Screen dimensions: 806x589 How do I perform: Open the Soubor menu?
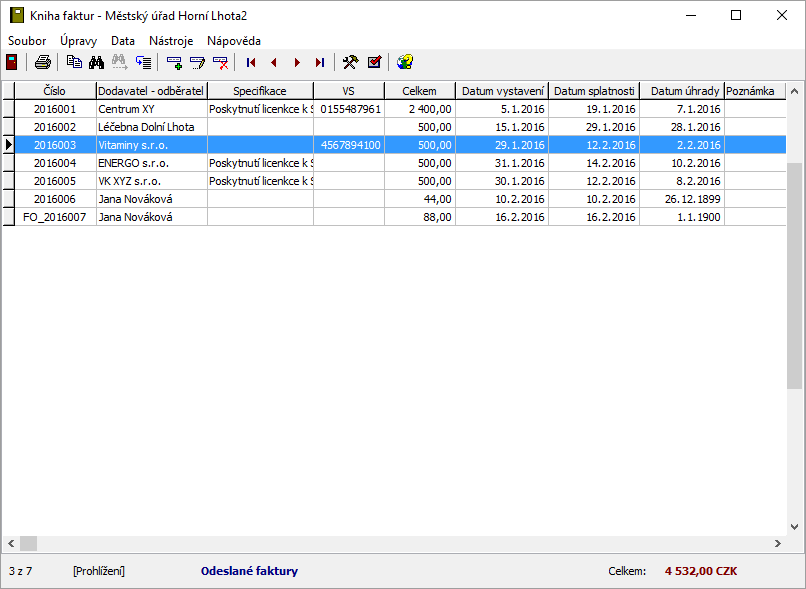(27, 41)
